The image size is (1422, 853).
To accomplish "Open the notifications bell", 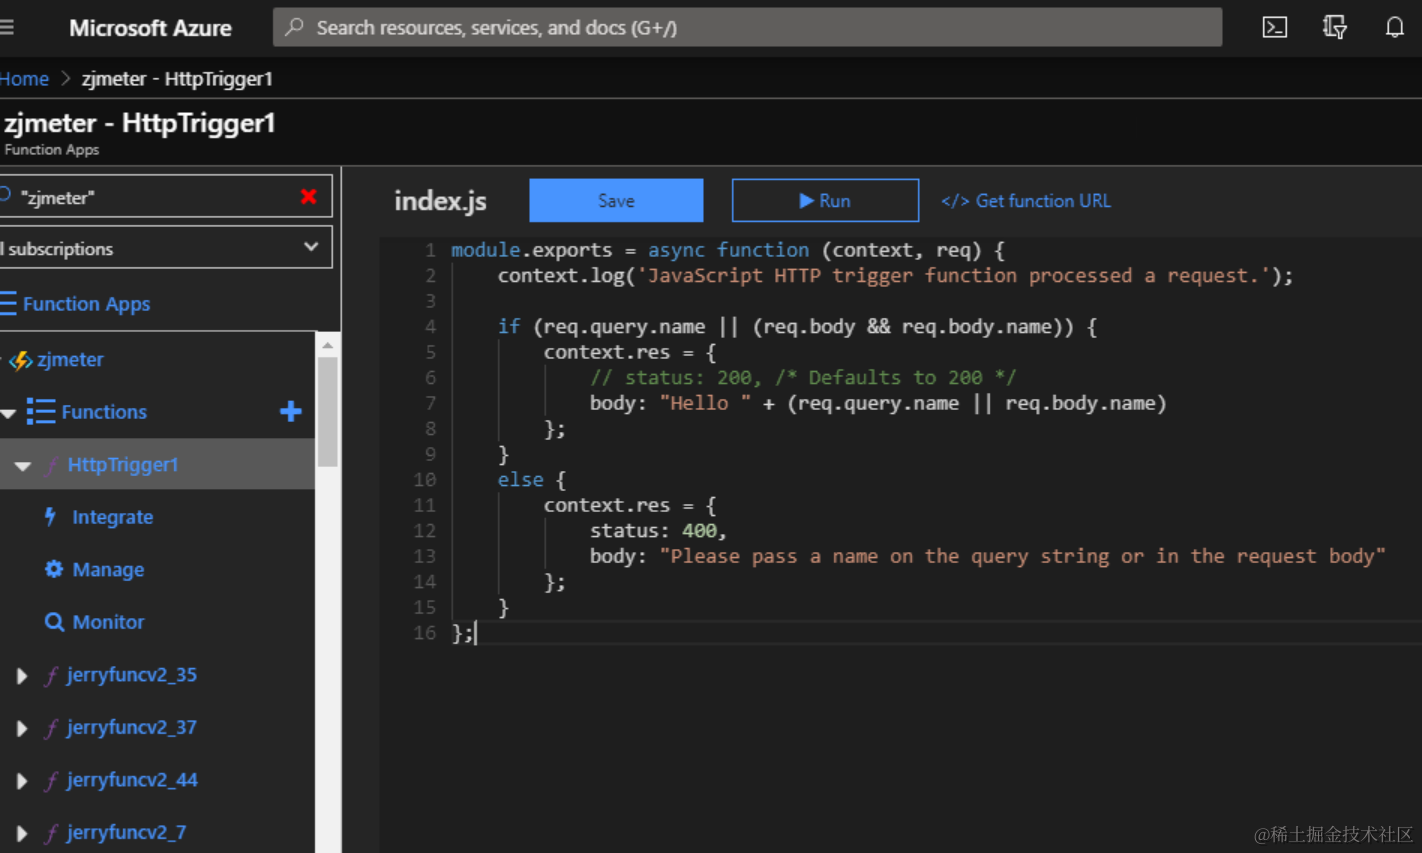I will point(1394,27).
